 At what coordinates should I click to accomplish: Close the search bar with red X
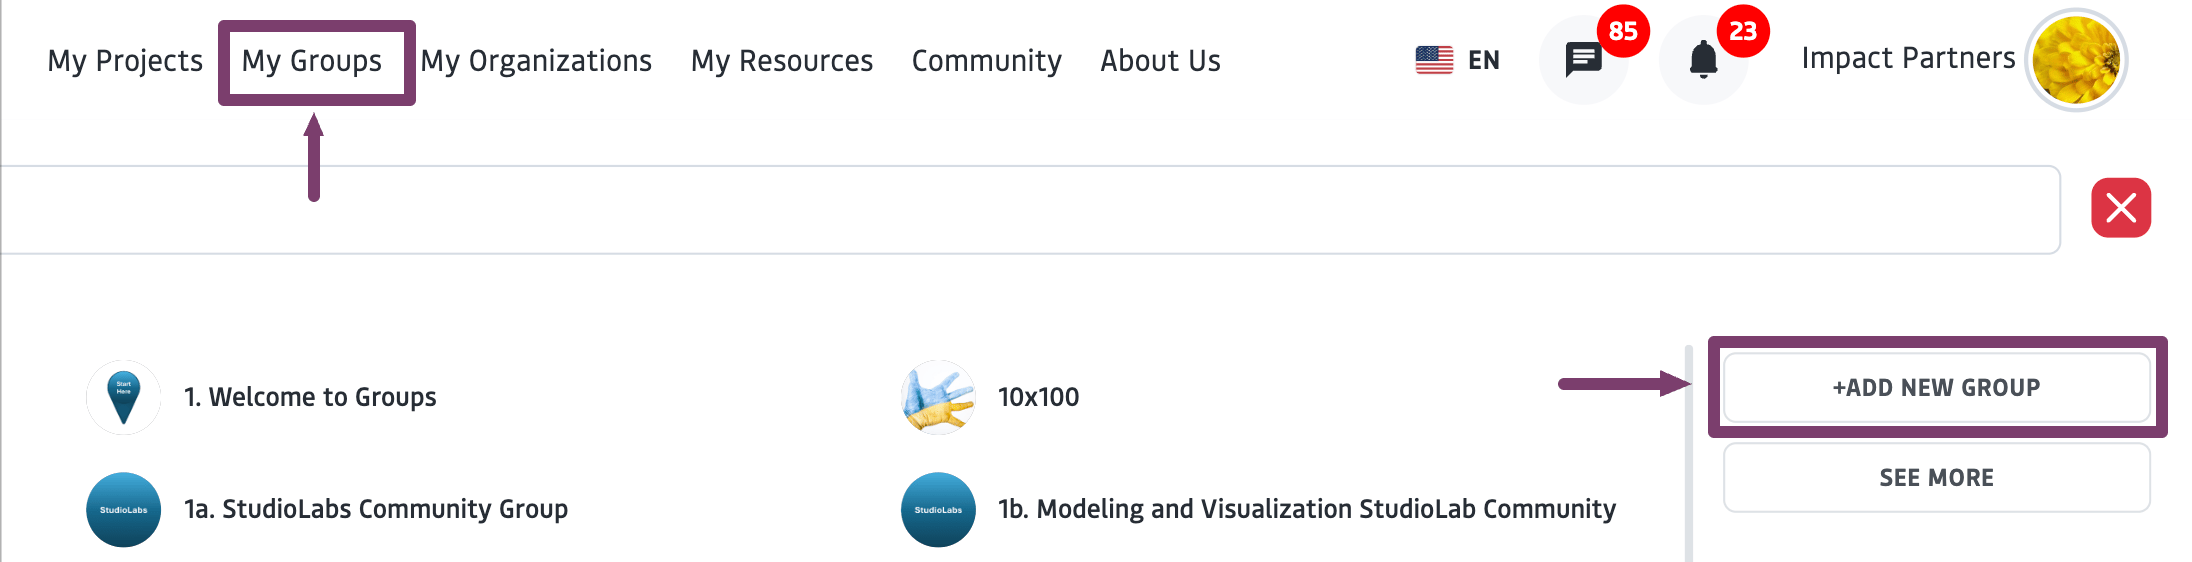(x=2121, y=208)
